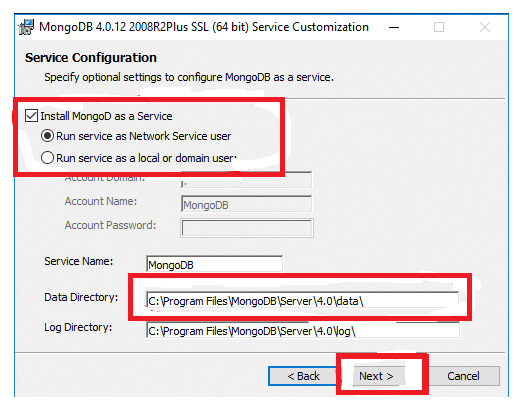Click the Data Directory label

click(x=81, y=297)
